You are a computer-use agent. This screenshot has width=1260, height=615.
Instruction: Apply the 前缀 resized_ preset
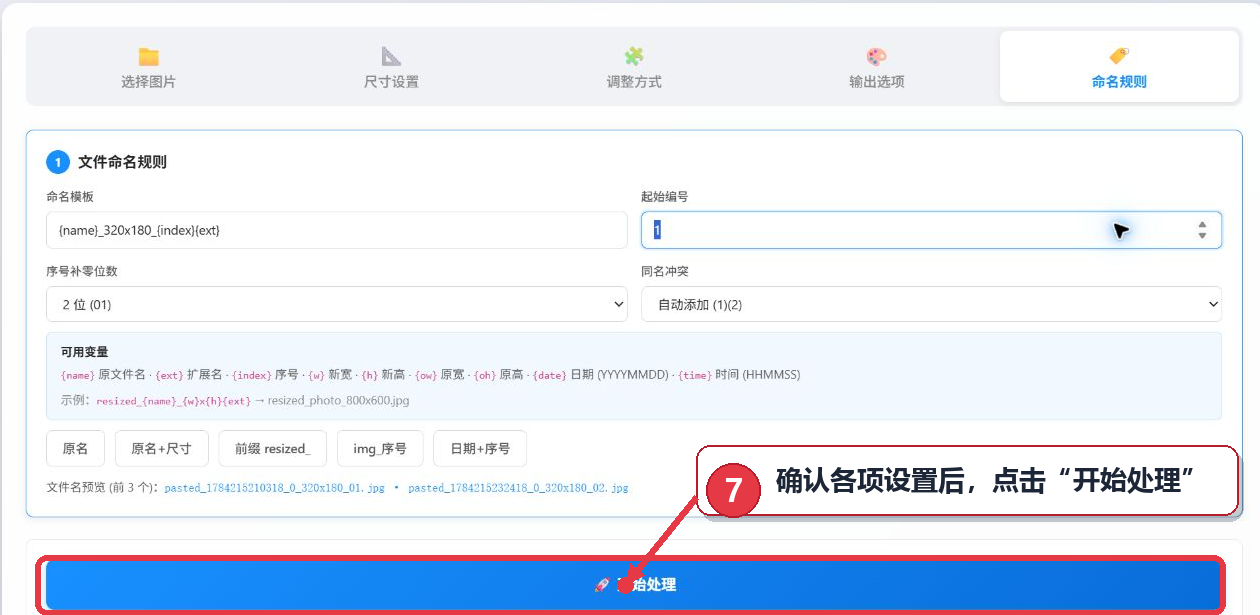point(273,449)
